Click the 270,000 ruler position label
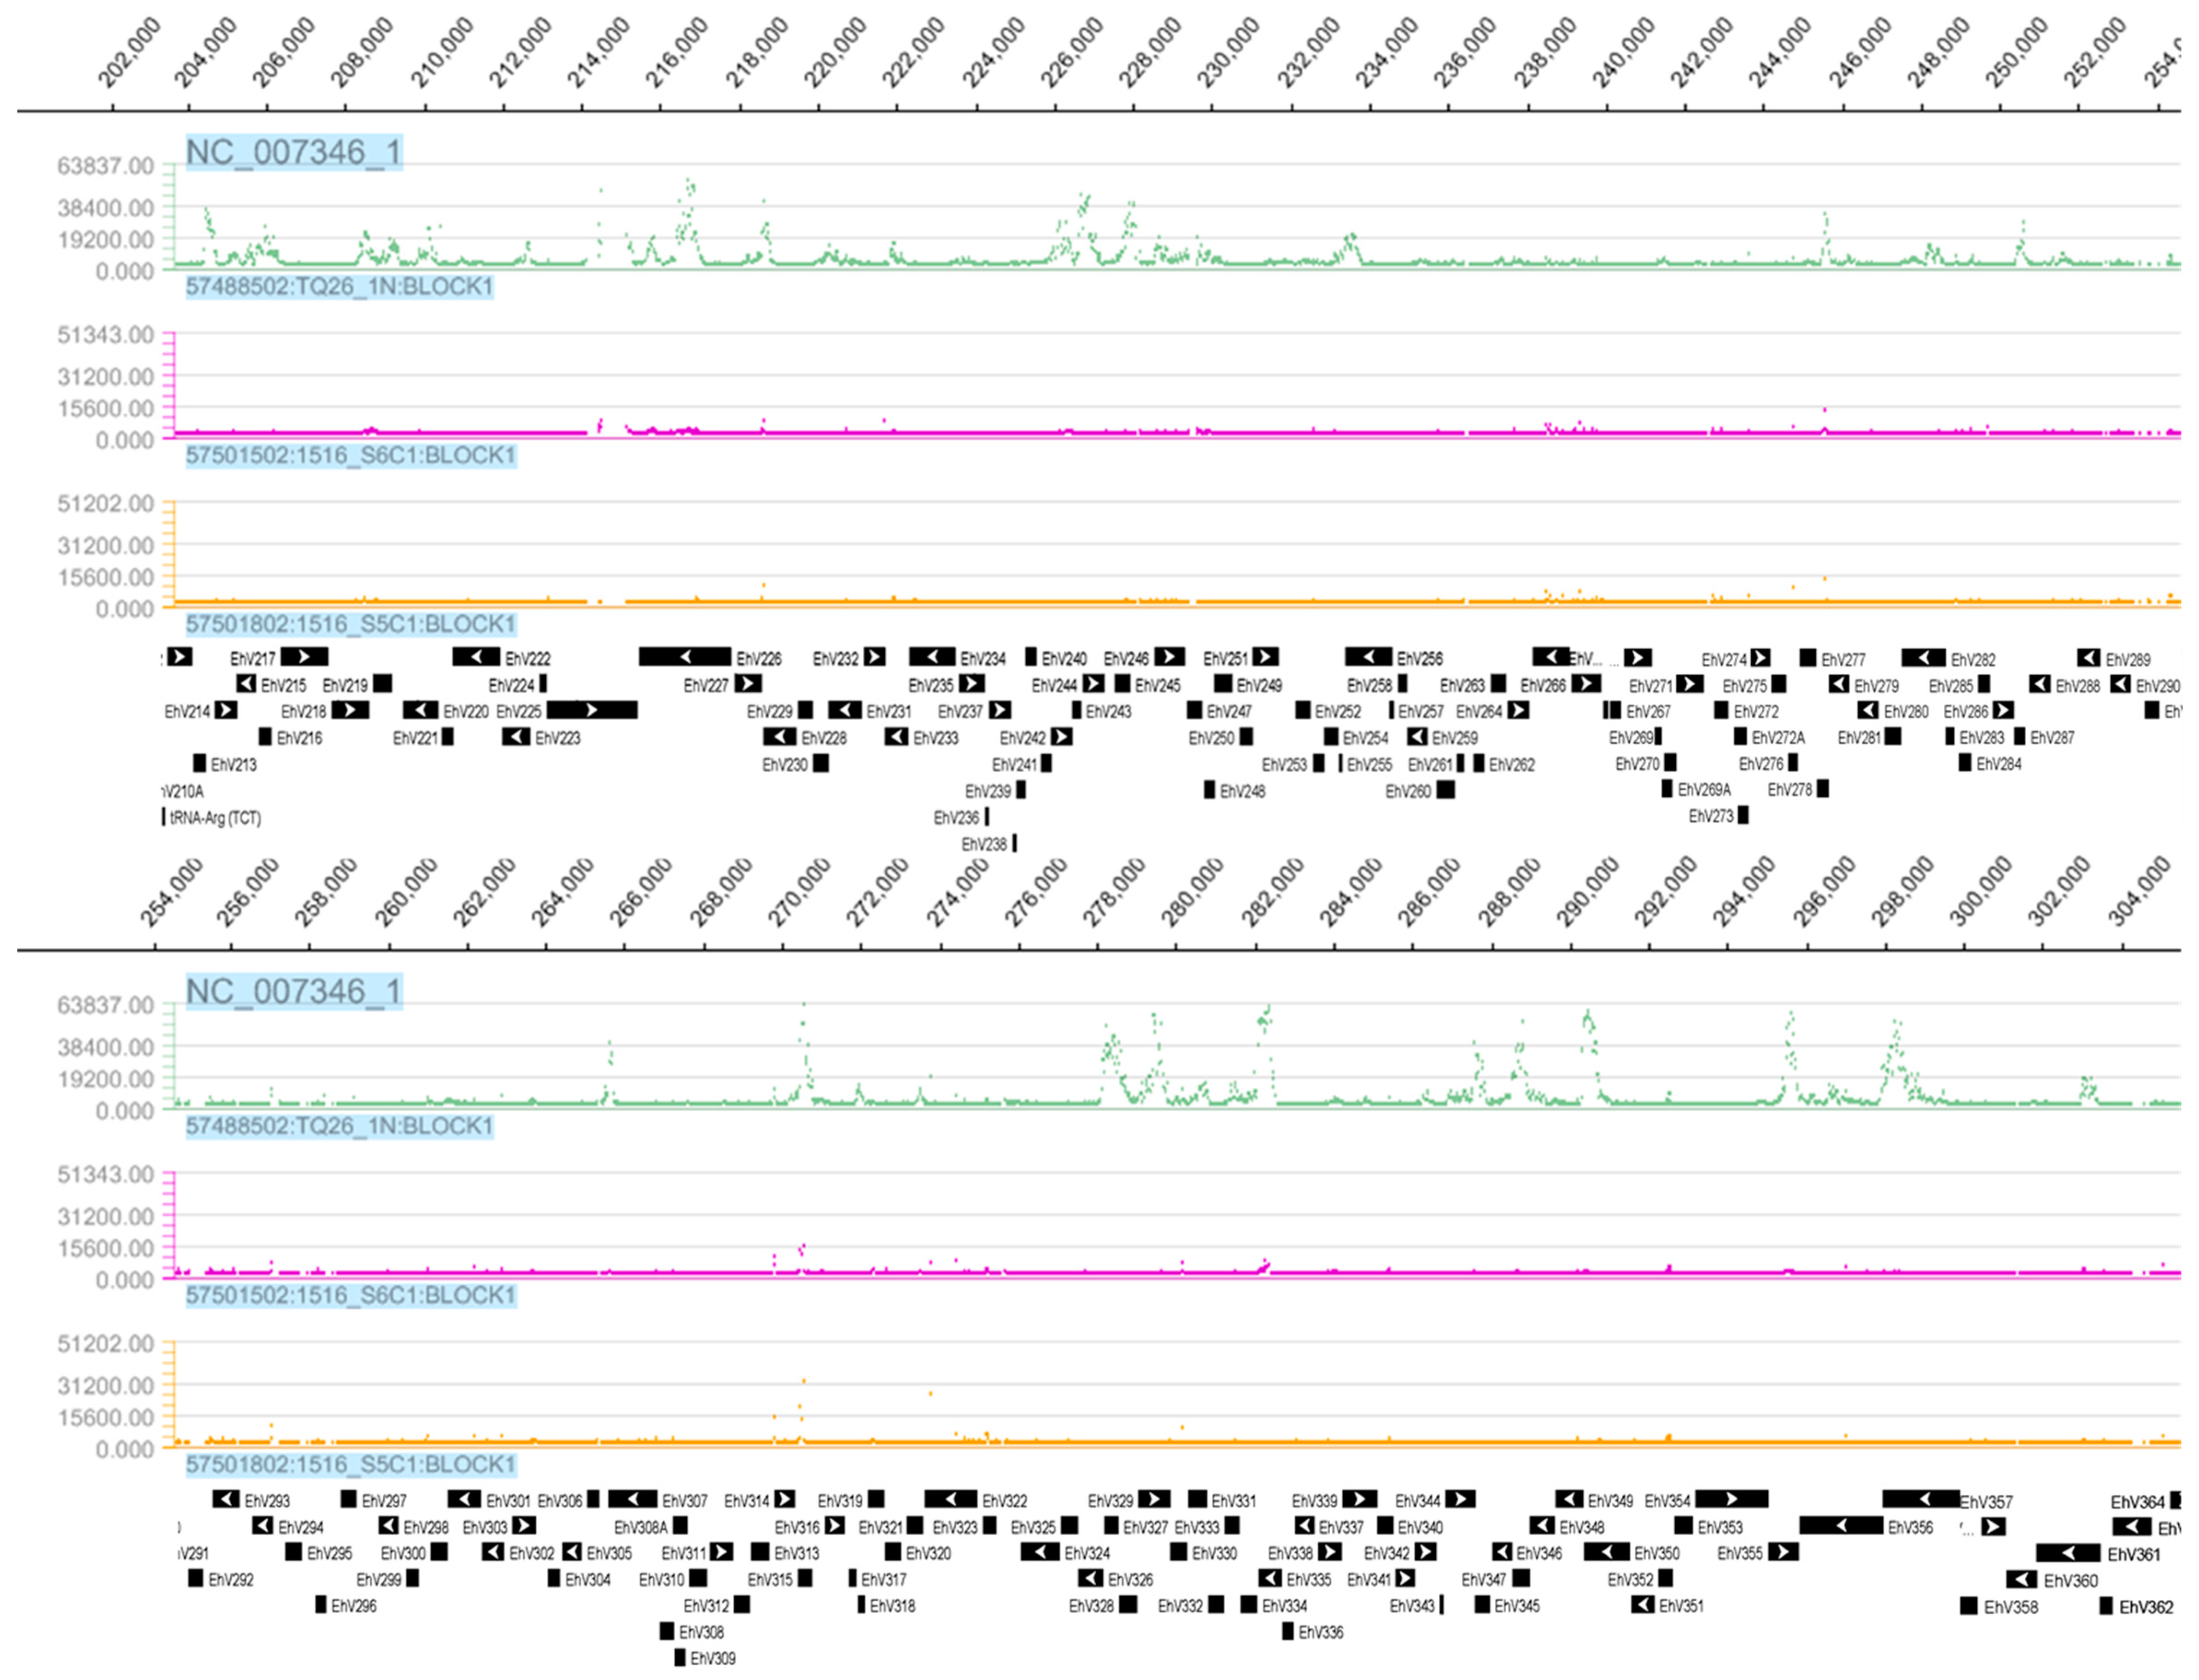Image resolution: width=2199 pixels, height=1680 pixels. click(799, 892)
